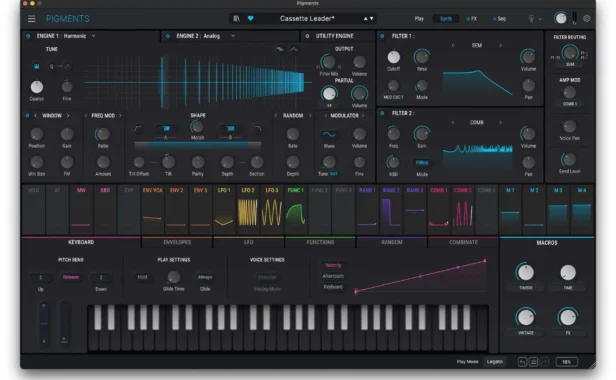Click the Modulator section left arrow
The height and width of the screenshot is (380, 616).
click(326, 116)
